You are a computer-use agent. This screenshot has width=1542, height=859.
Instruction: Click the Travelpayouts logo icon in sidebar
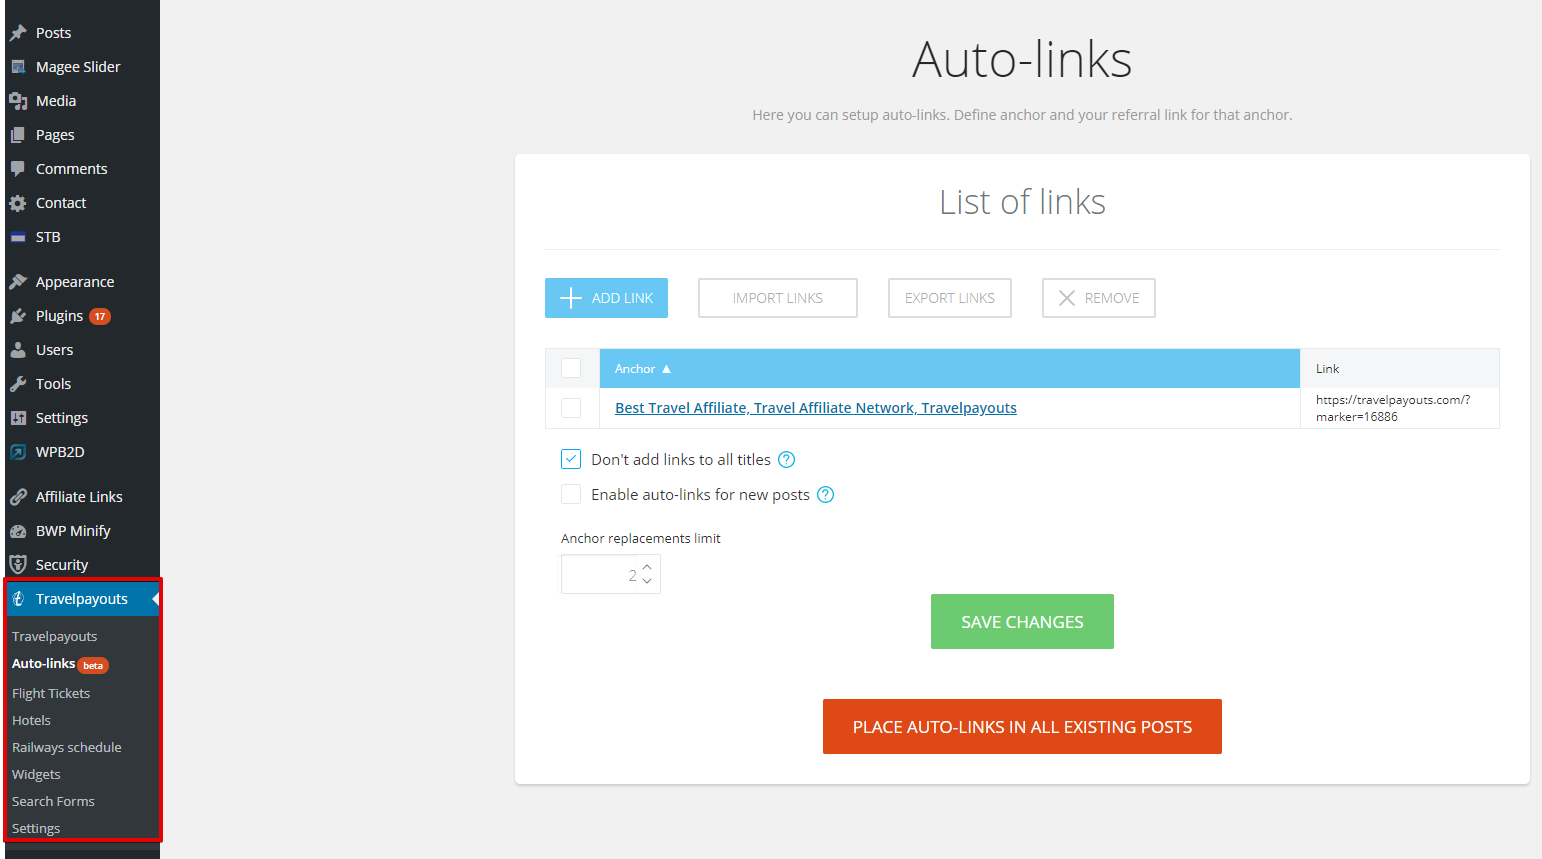click(x=18, y=599)
